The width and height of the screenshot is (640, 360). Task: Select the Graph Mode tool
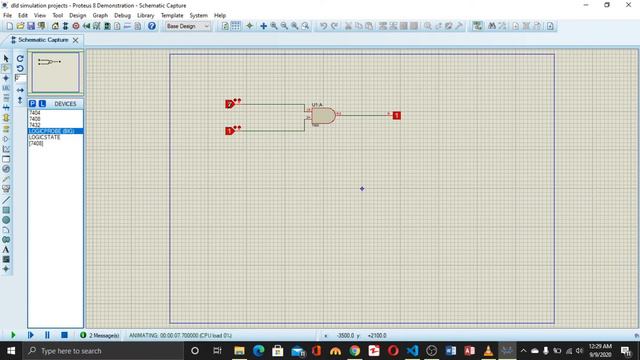coord(6,149)
